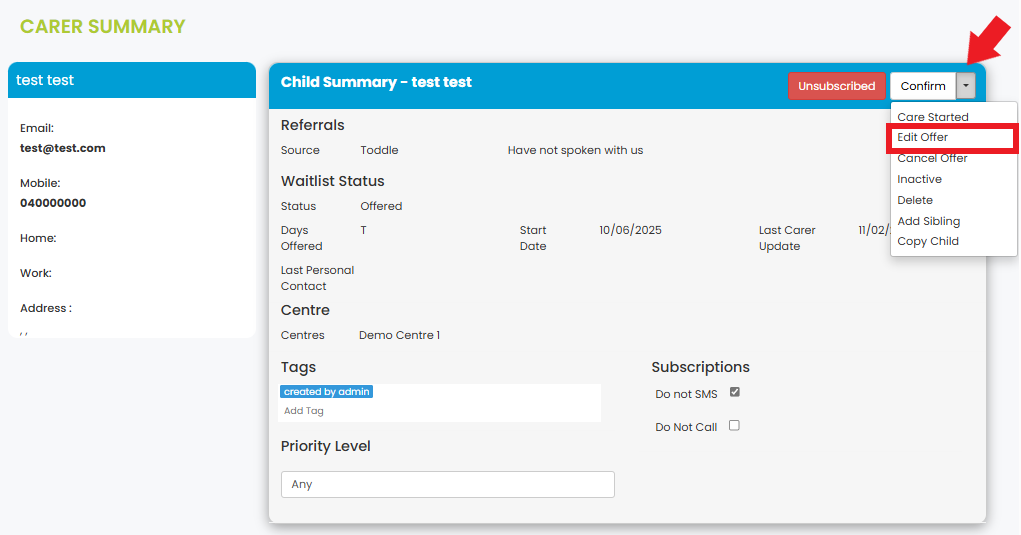Select Copy Child option
Image resolution: width=1021 pixels, height=535 pixels.
927,241
